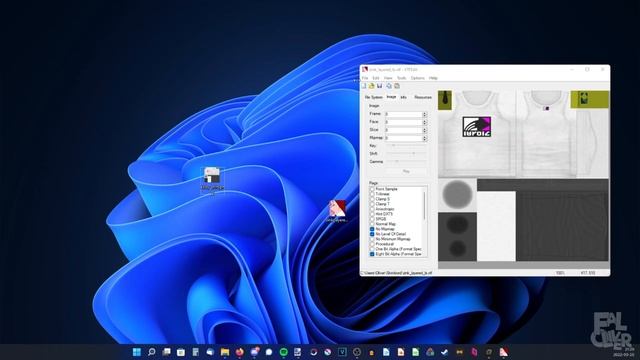Uncheck the Eight Bit Alpha flag
The image size is (640, 360).
(372, 254)
